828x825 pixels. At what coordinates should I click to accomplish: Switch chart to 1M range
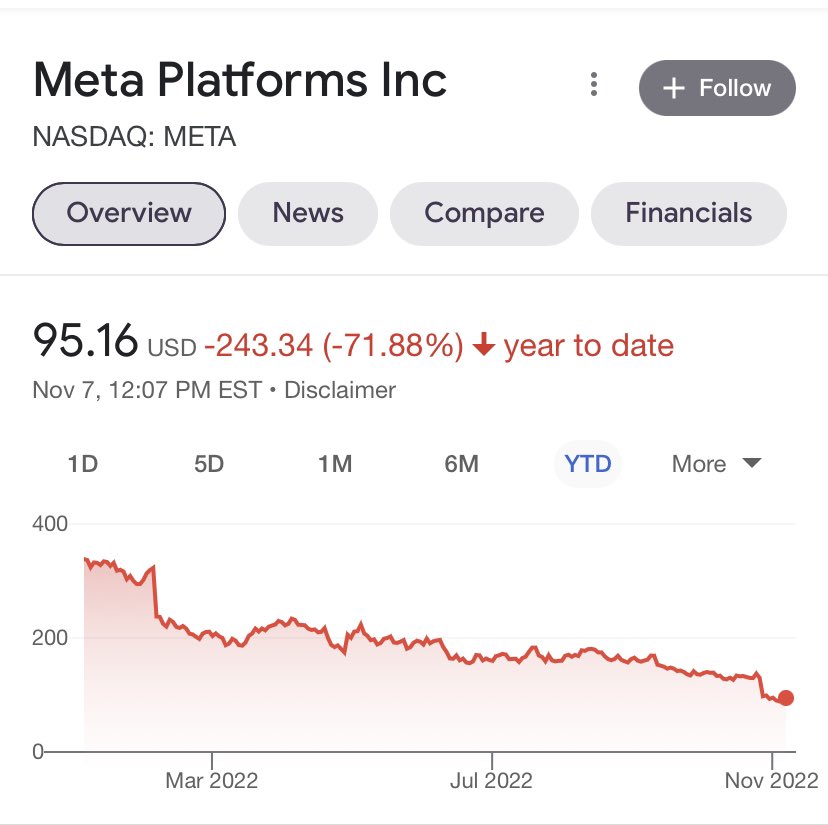[335, 464]
